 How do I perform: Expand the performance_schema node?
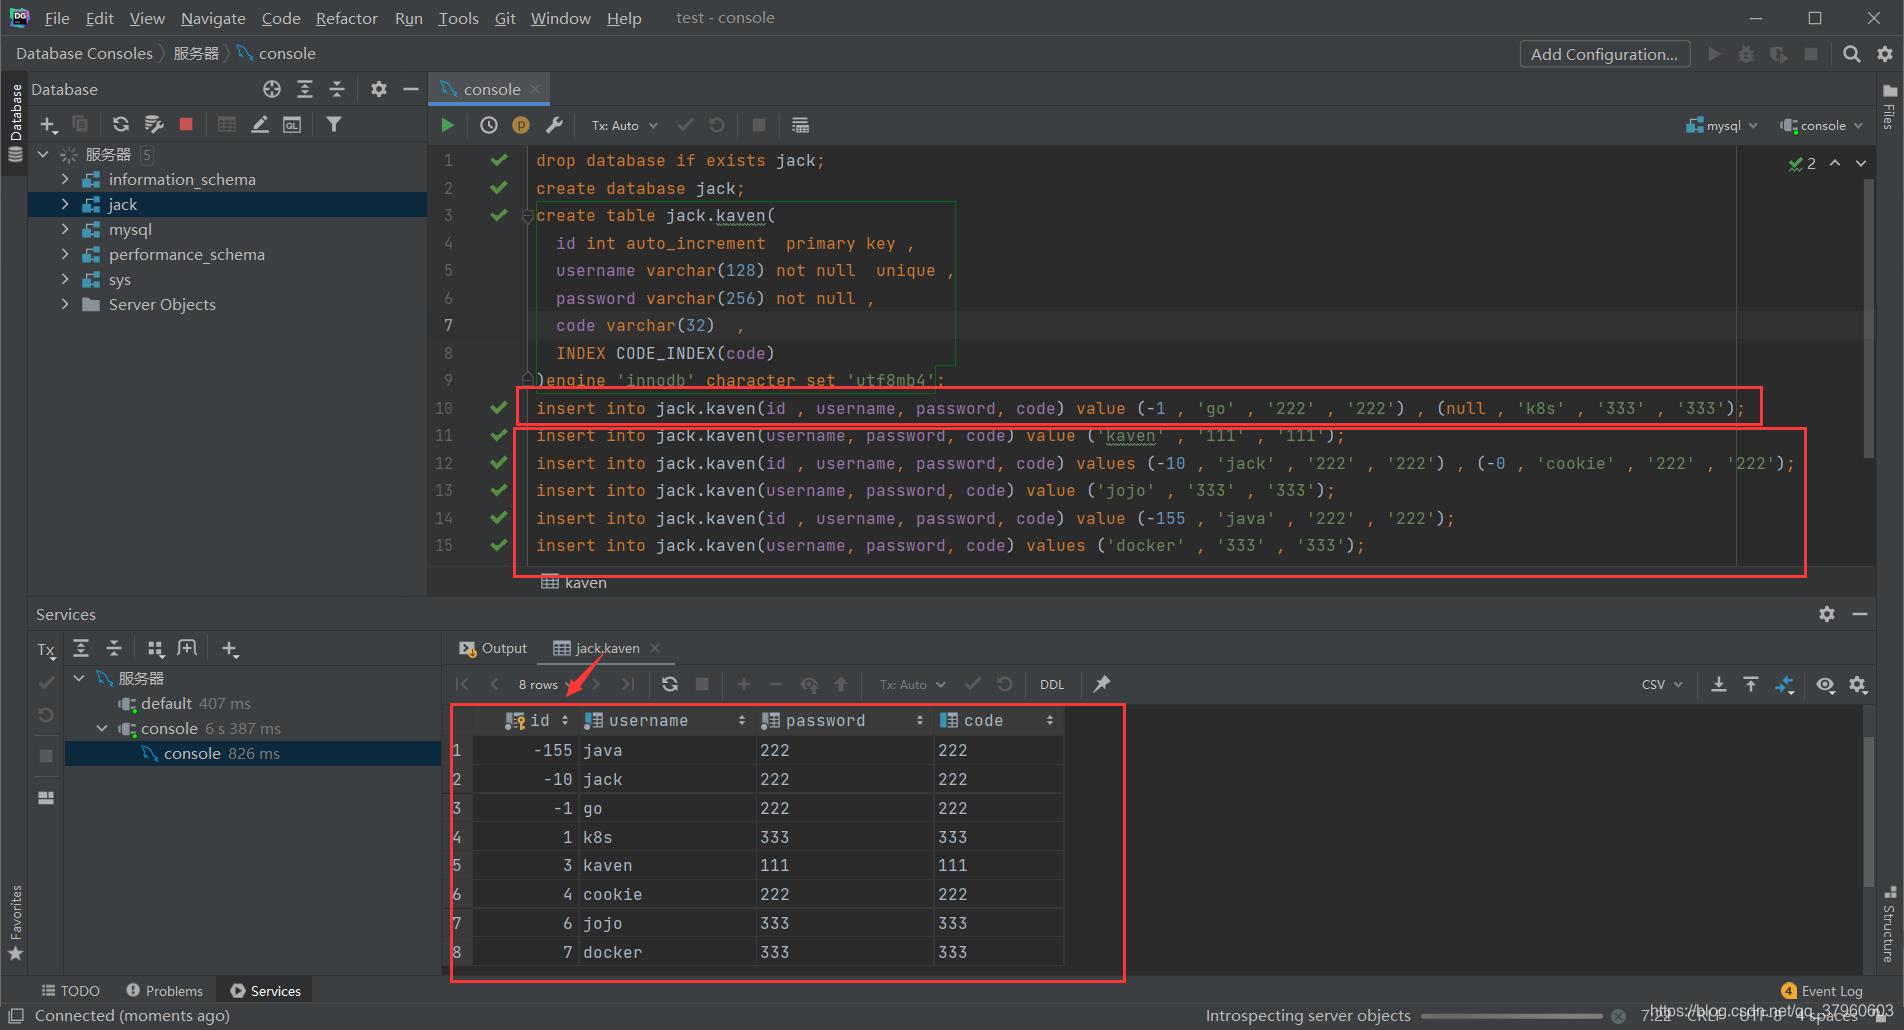tap(65, 254)
